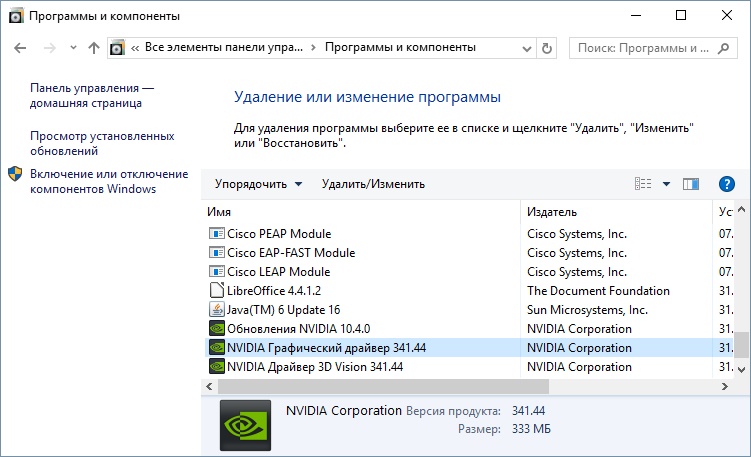Viewport: 751px width, 457px height.
Task: Select Java(TM) 6 Update 16 entry
Action: click(284, 310)
